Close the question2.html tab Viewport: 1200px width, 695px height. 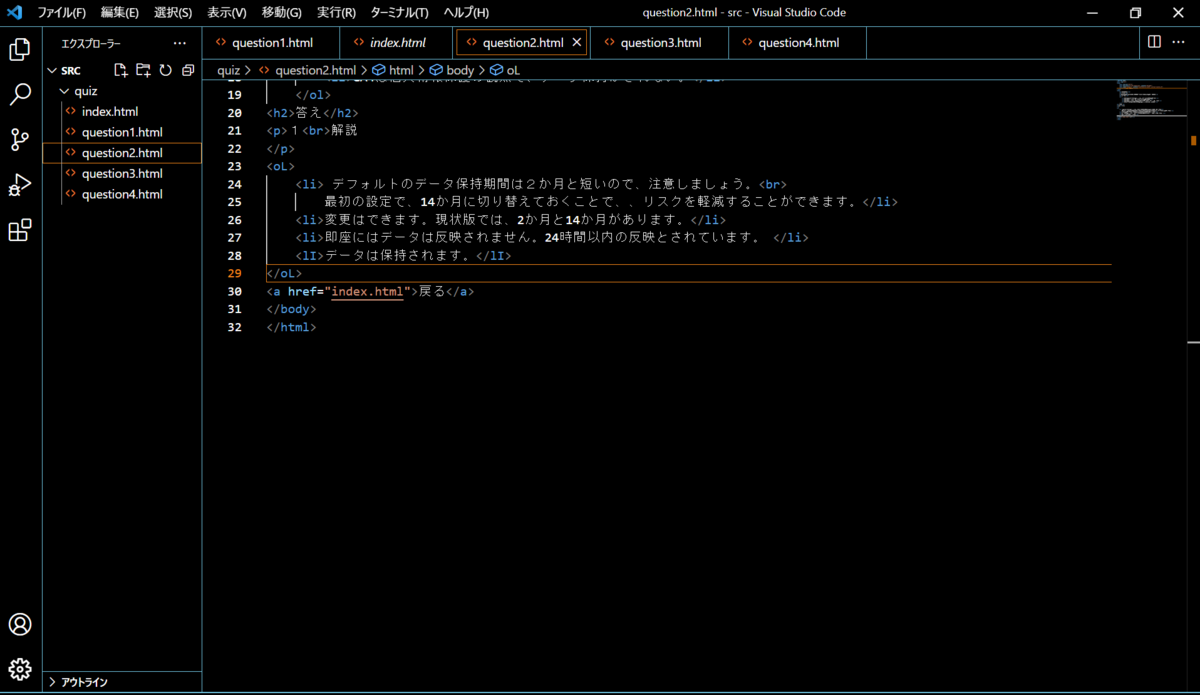coord(577,43)
